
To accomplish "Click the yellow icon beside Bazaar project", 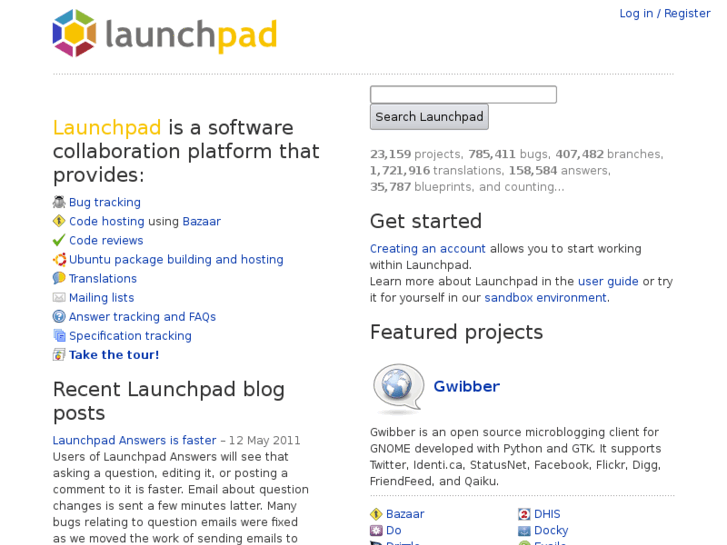I will (376, 514).
